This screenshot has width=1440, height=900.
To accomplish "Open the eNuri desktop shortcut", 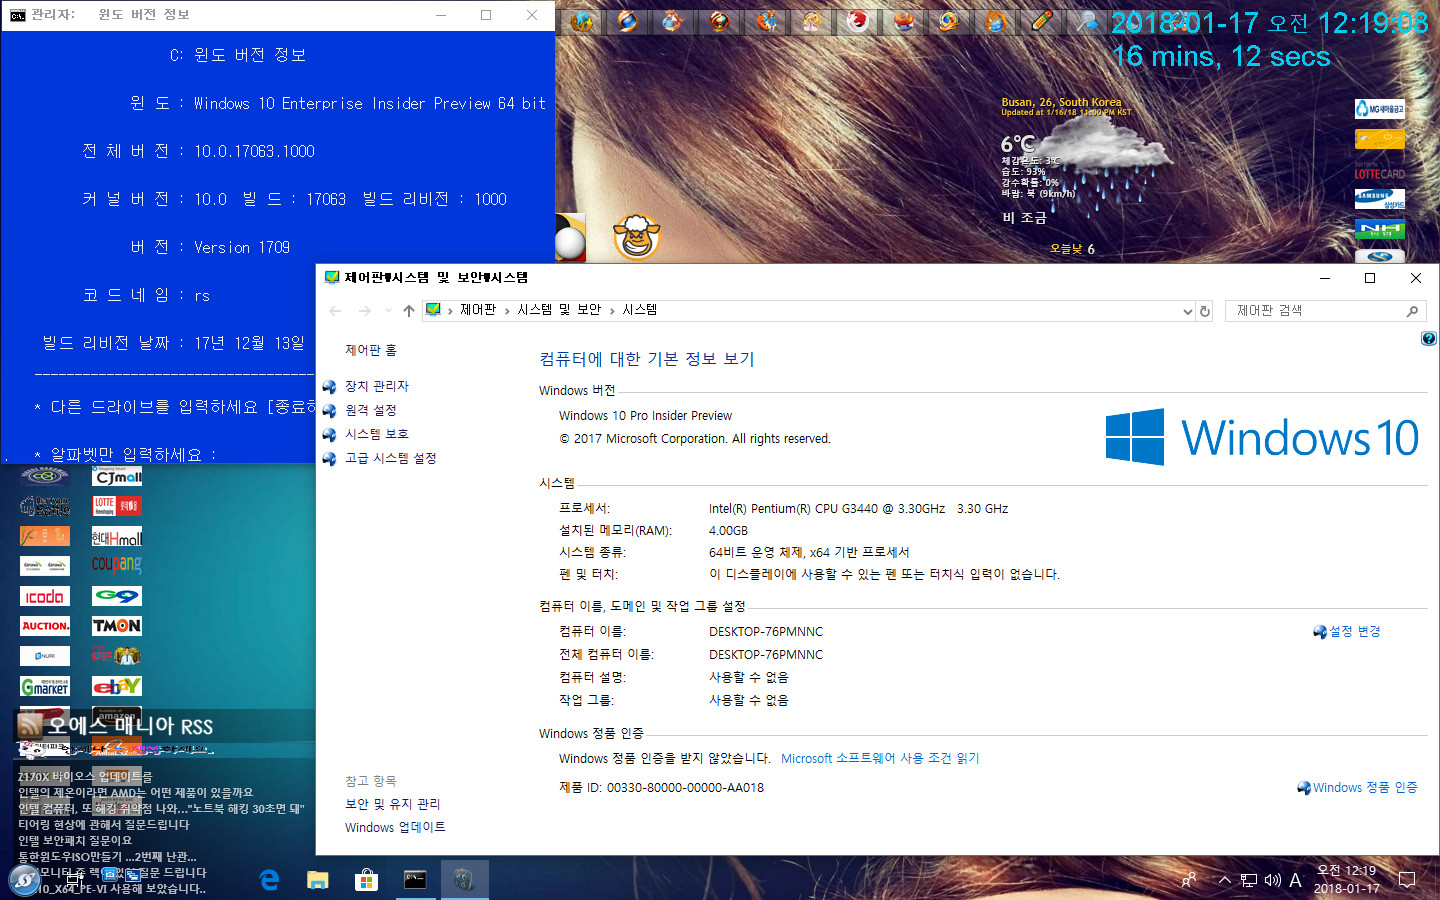I will click(x=45, y=656).
